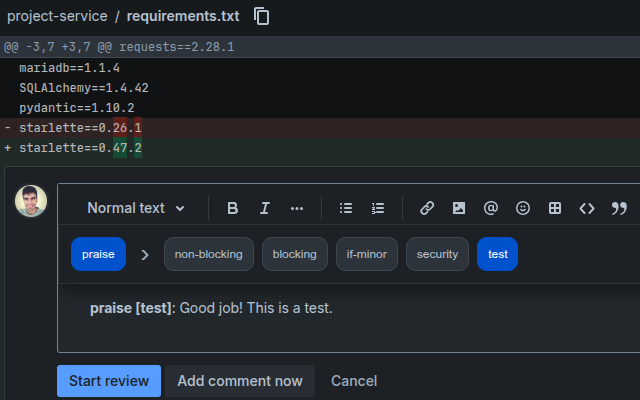
Task: Toggle the security decoration
Action: (x=437, y=254)
